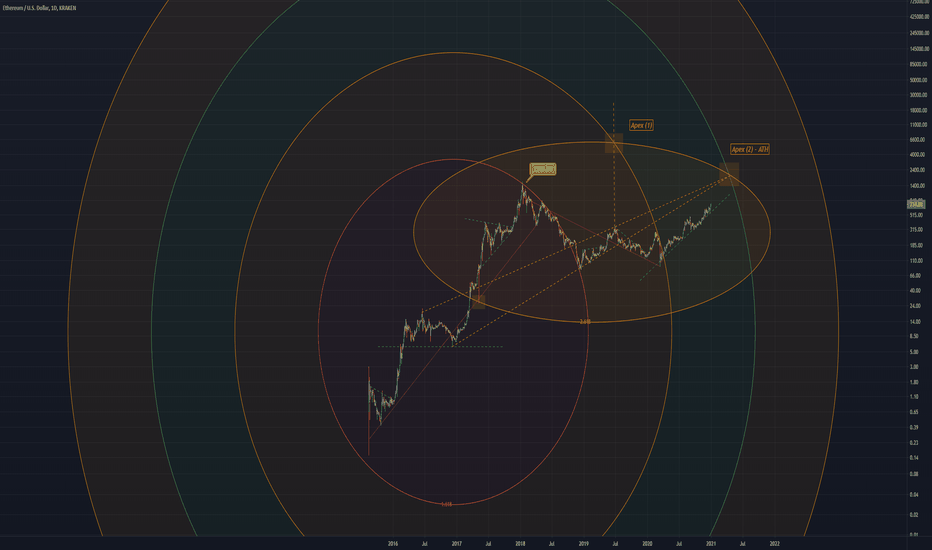The width and height of the screenshot is (932, 550).
Task: Click the highlighted current price tag on the price axis
Action: tap(916, 204)
